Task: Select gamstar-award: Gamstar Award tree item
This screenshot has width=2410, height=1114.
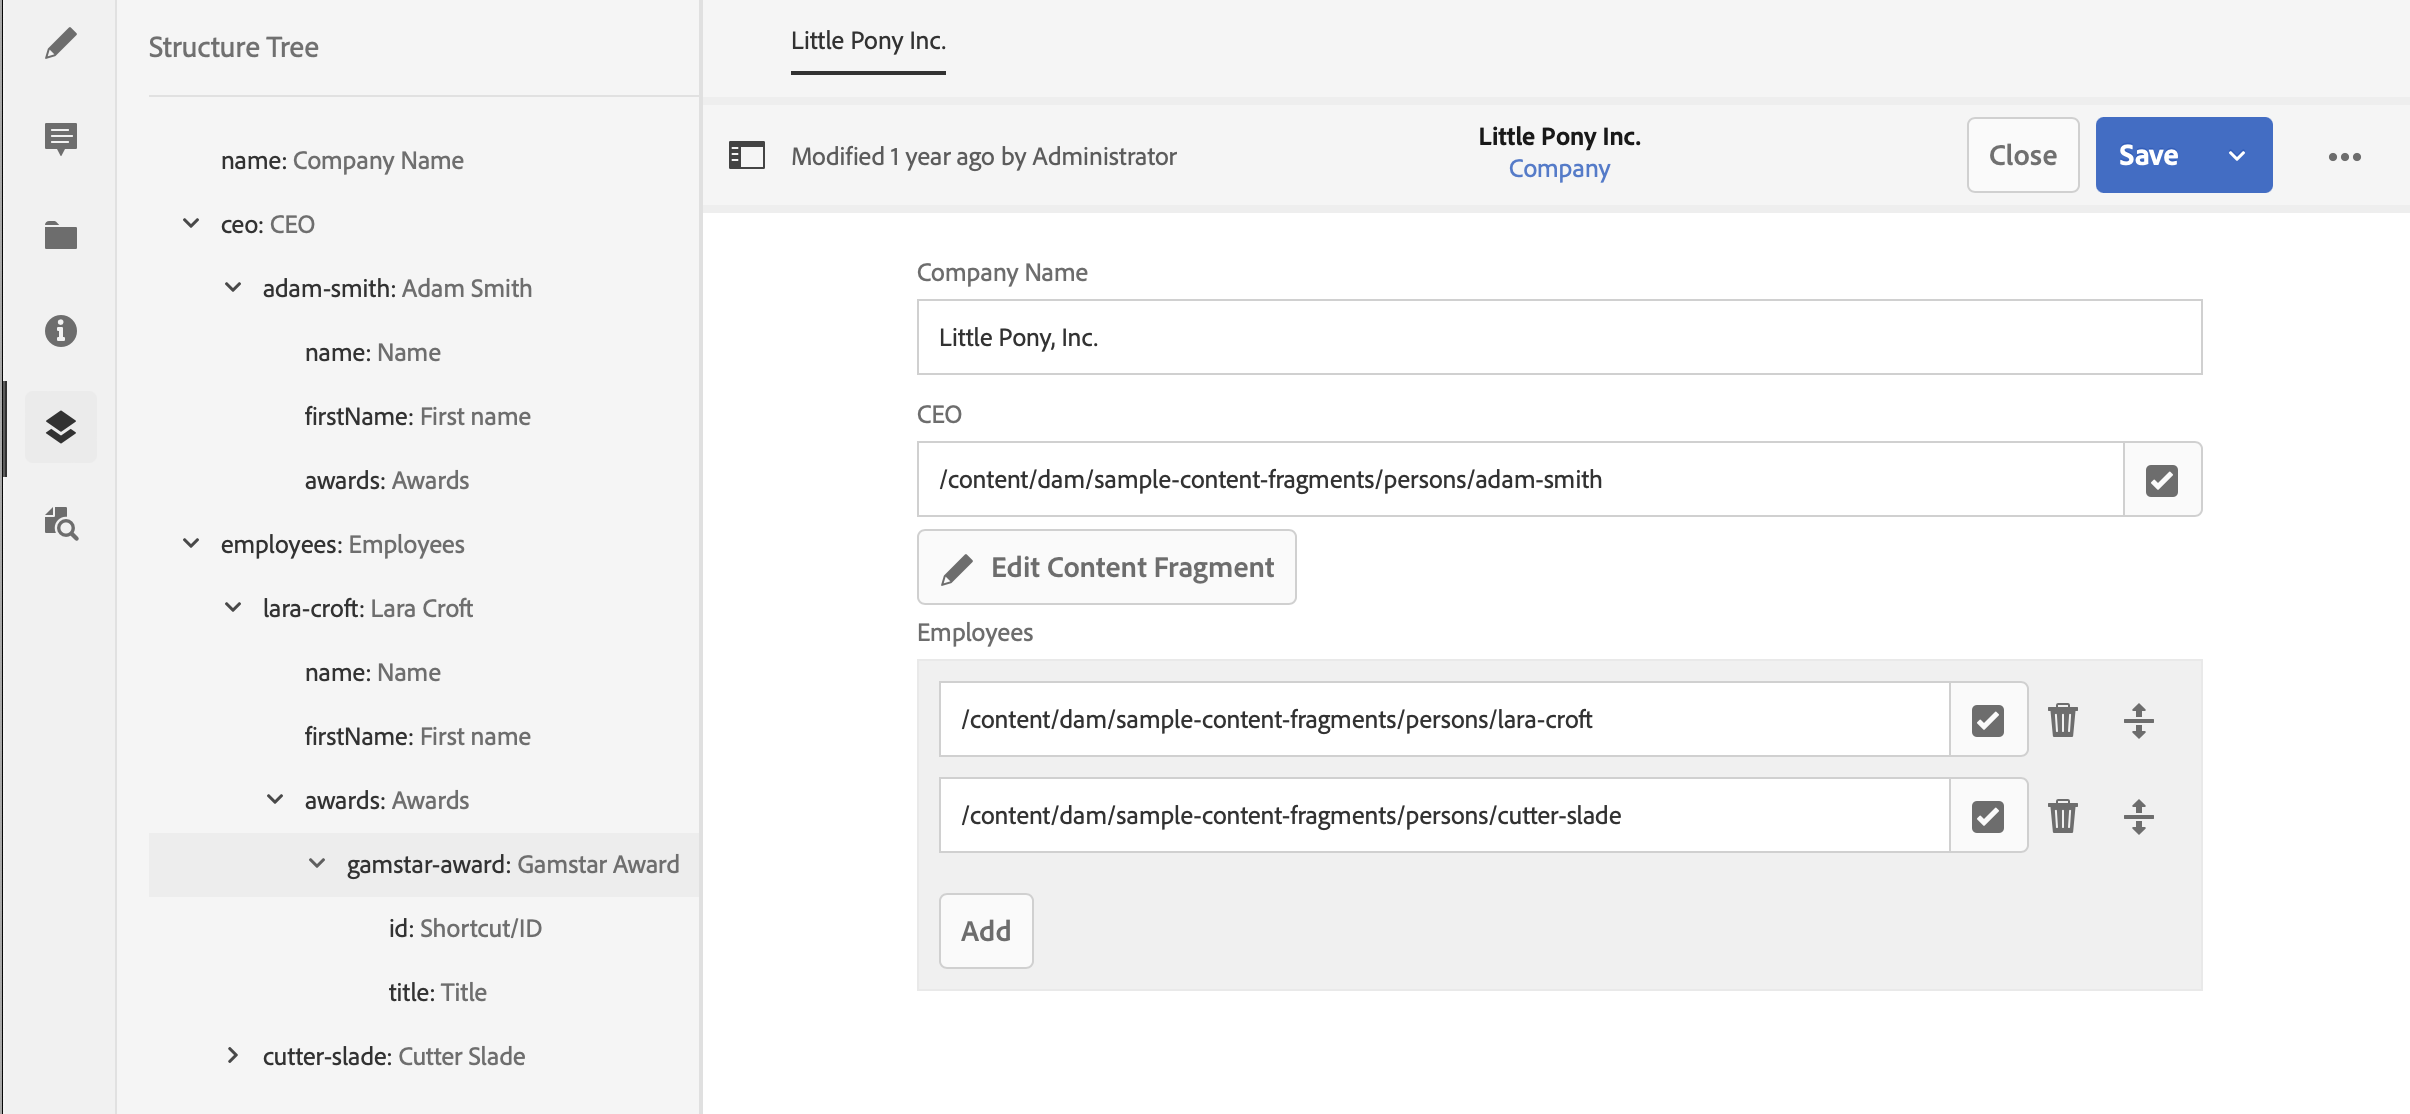Action: click(512, 864)
